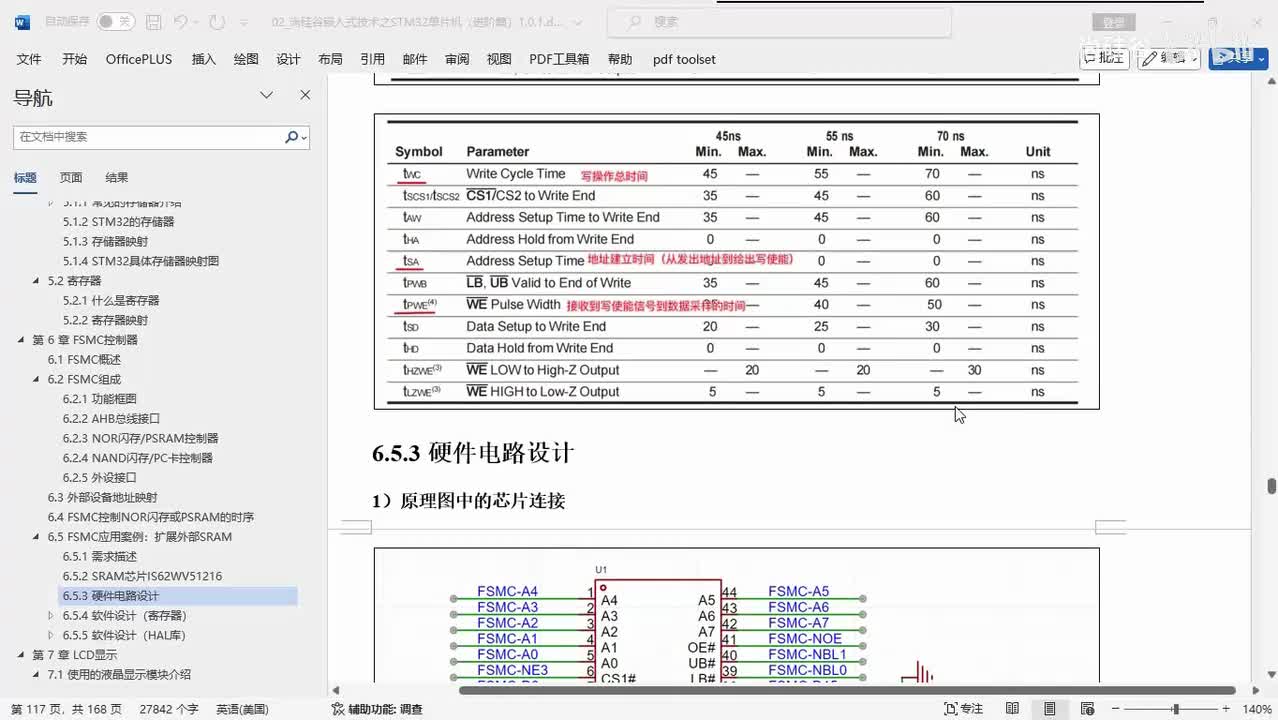
Task: Go to 6.3 外部设备地址映射 heading
Action: [x=102, y=497]
